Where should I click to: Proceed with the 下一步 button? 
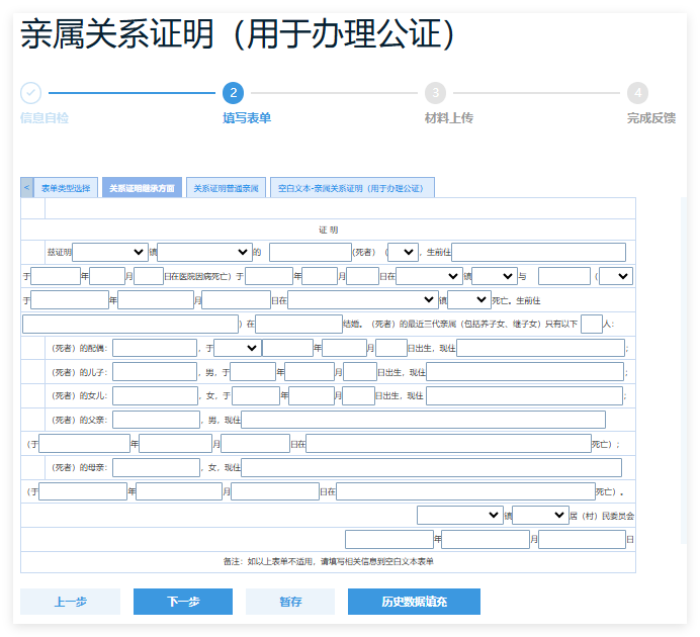coord(183,601)
